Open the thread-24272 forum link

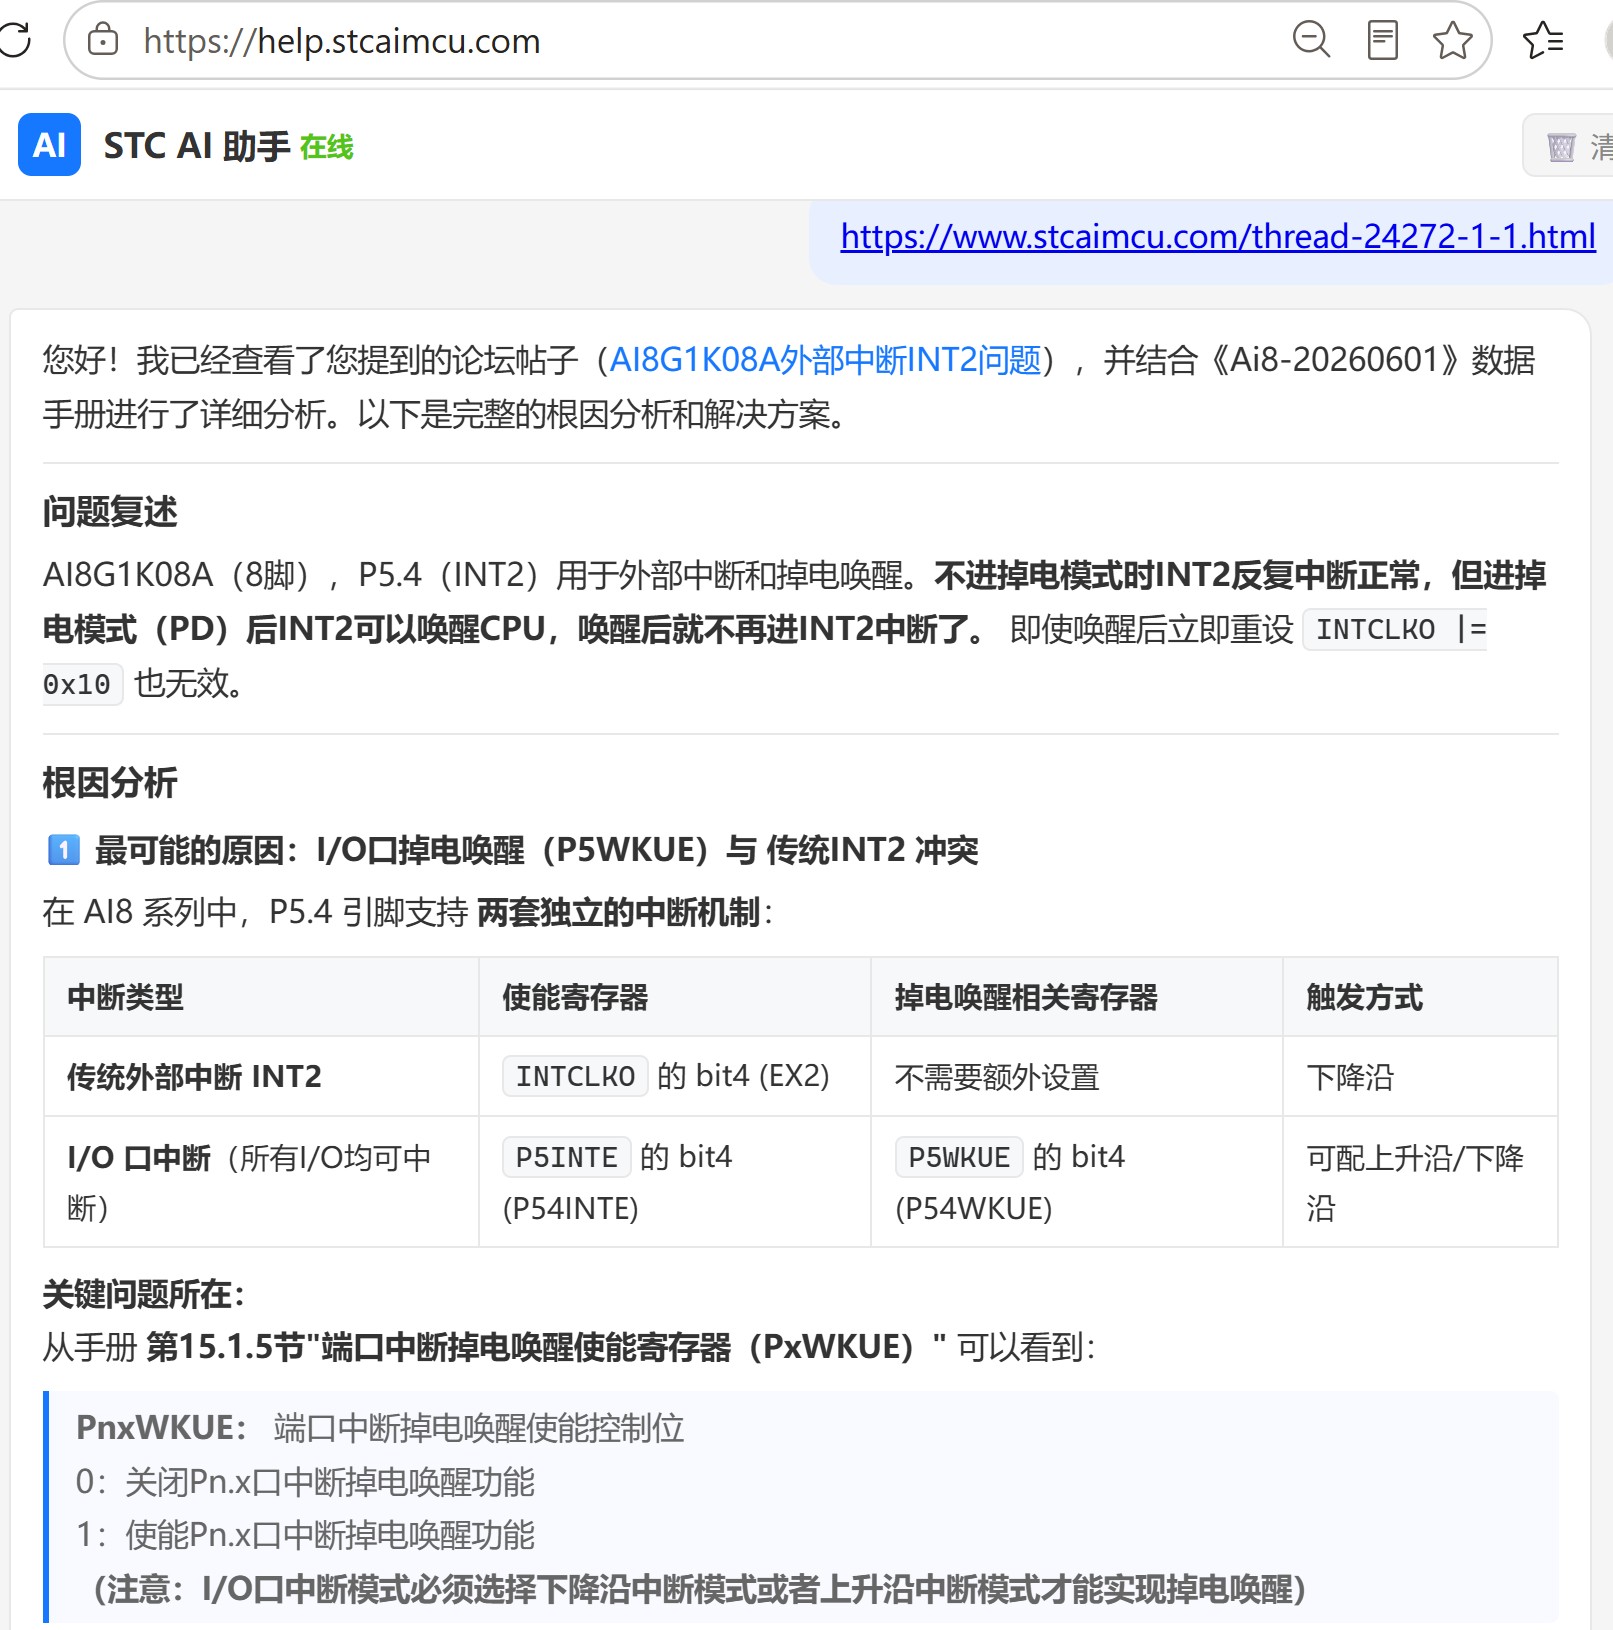pyautogui.click(x=1217, y=236)
